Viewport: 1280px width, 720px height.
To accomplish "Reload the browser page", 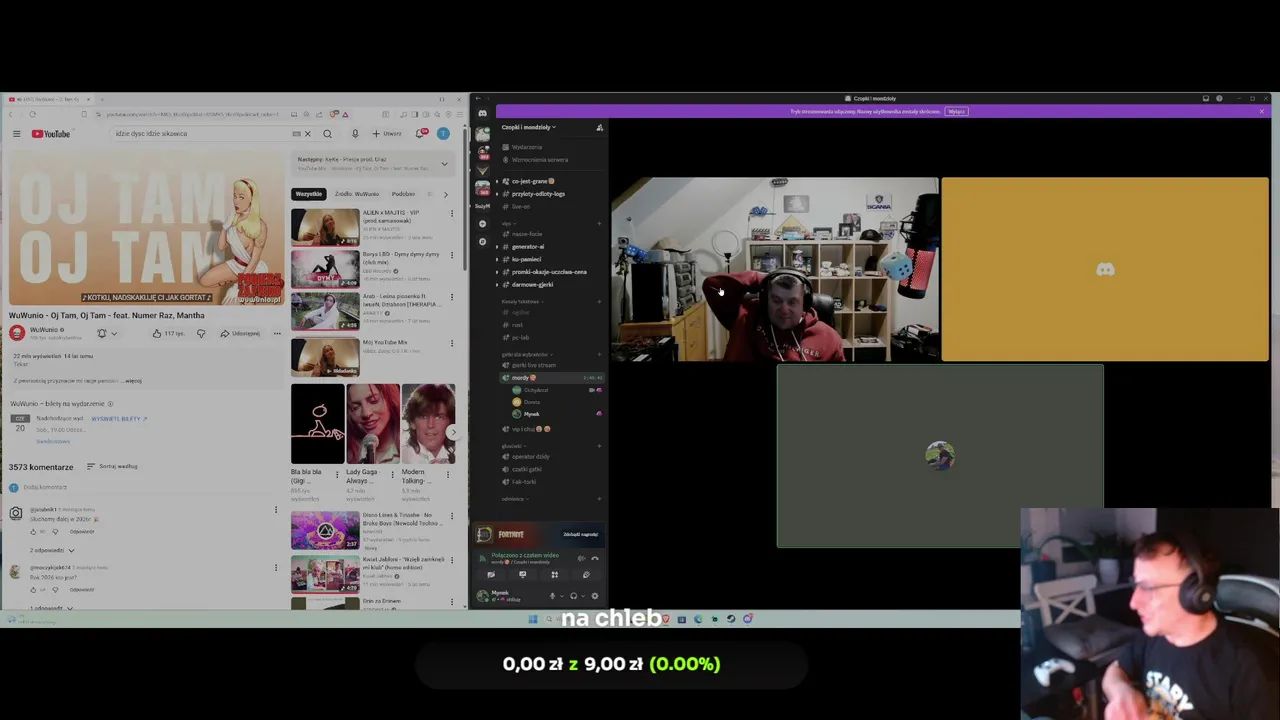I will pyautogui.click(x=32, y=114).
